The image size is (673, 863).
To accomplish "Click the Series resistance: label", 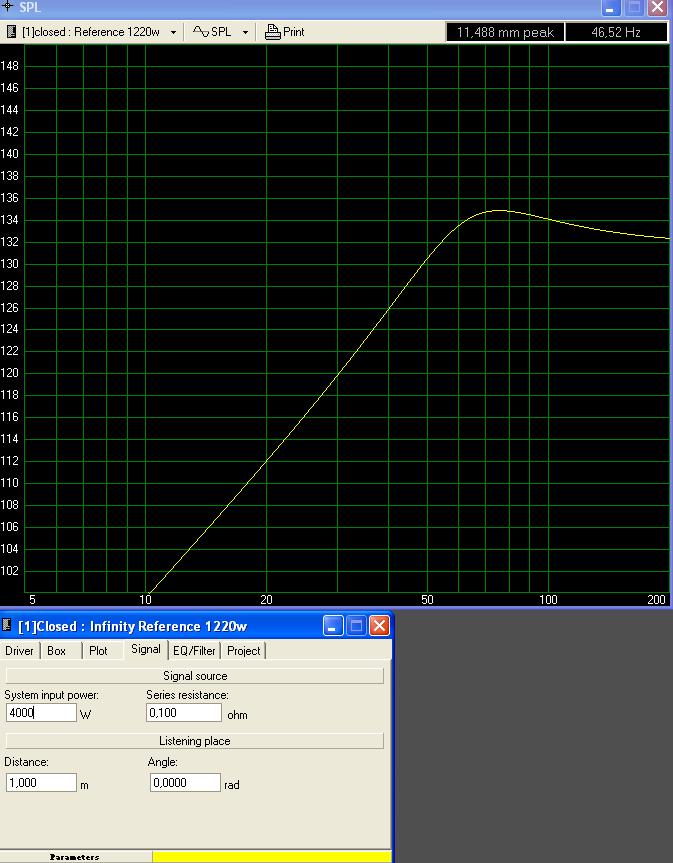I will tap(187, 695).
